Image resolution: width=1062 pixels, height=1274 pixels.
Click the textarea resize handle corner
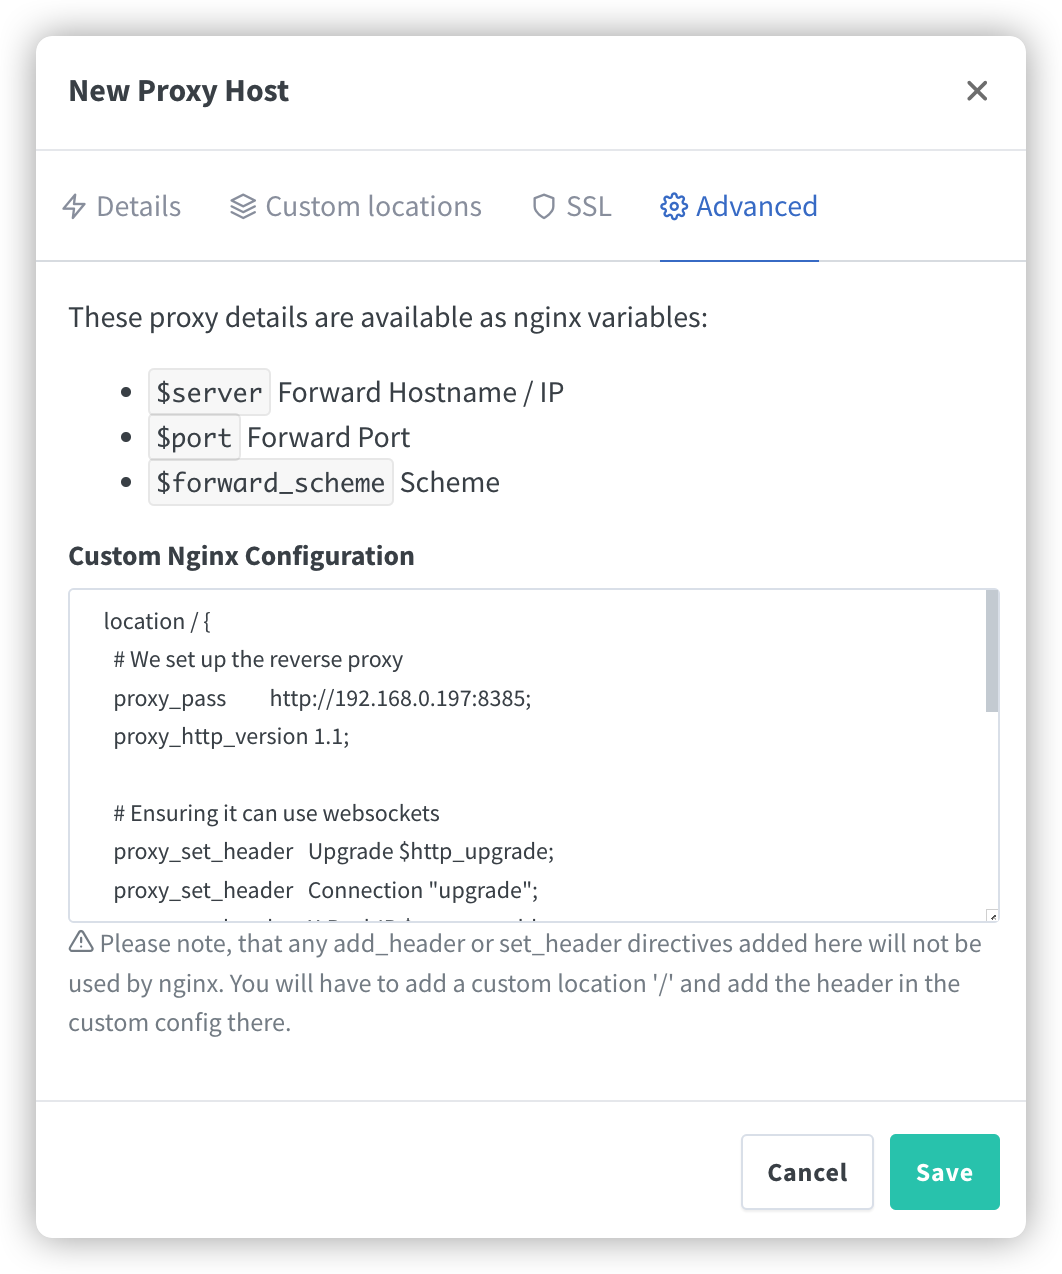click(x=992, y=915)
